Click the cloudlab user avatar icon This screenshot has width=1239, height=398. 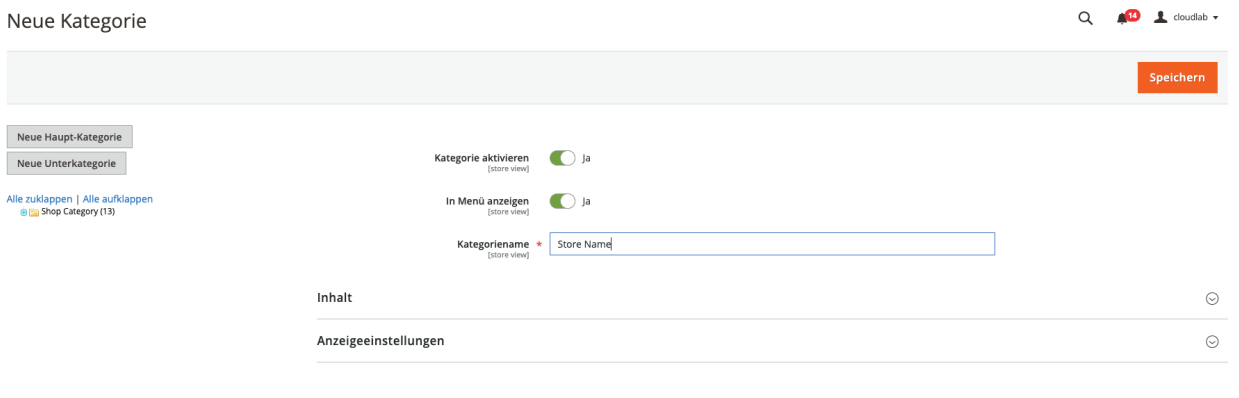pyautogui.click(x=1161, y=18)
